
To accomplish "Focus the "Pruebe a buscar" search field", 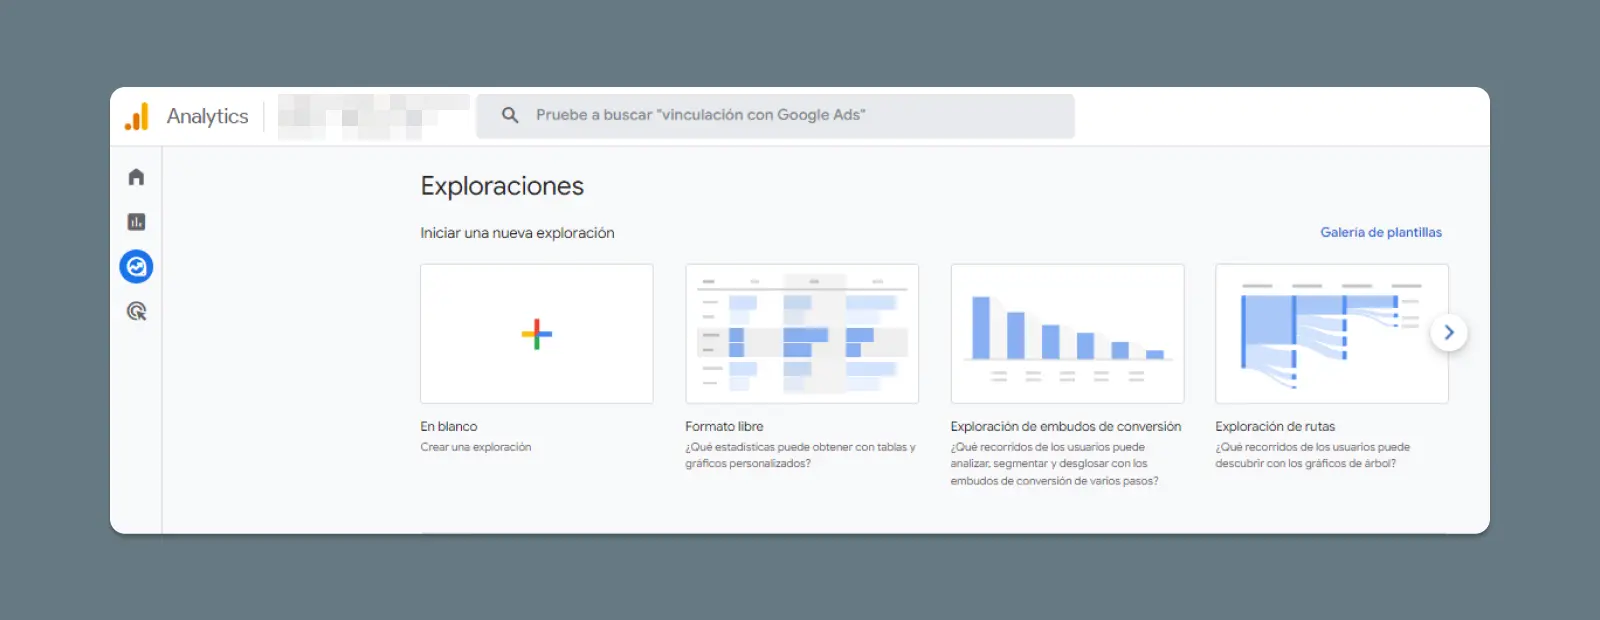I will tap(780, 115).
